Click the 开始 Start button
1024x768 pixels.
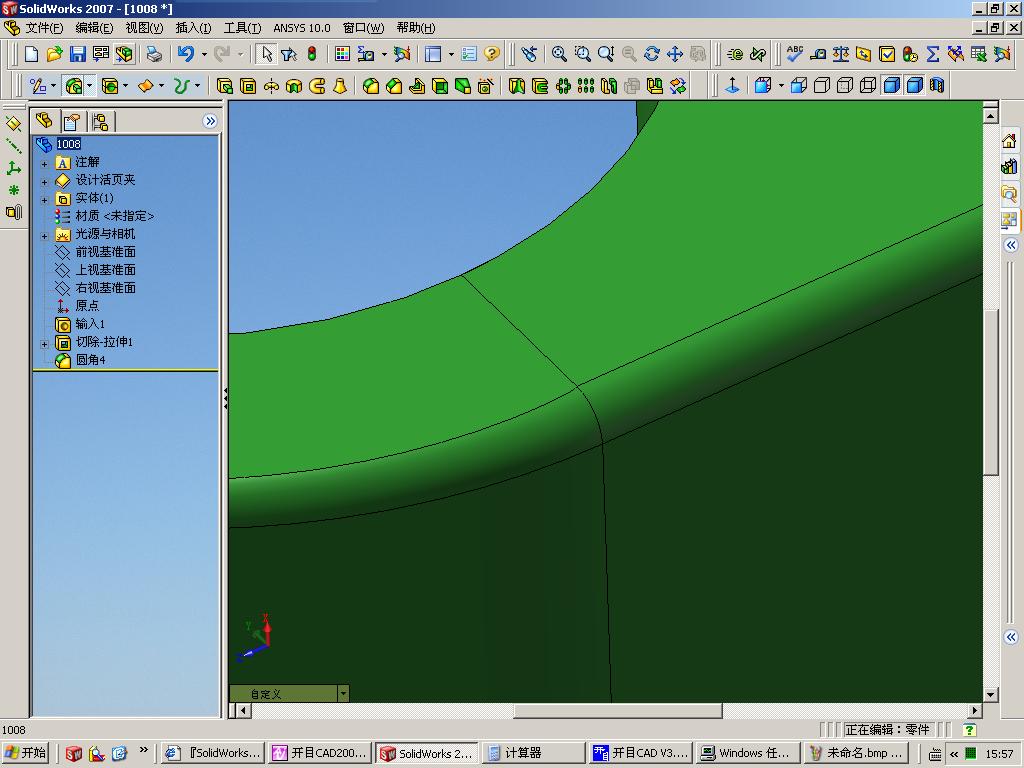coord(26,753)
